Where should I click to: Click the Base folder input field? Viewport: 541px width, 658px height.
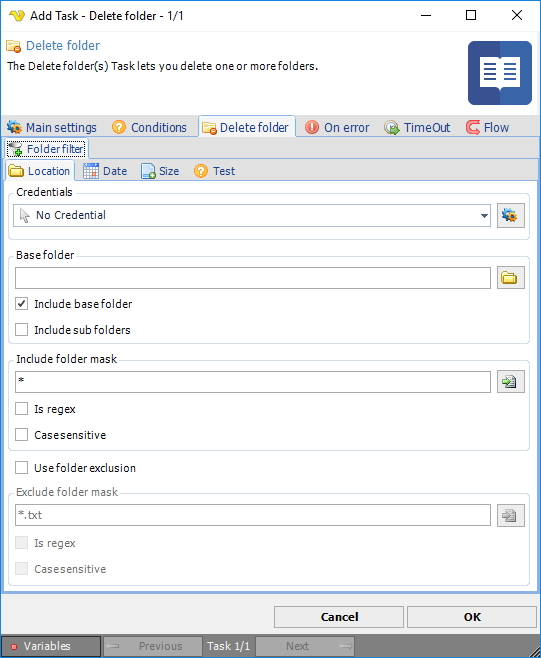coord(253,278)
